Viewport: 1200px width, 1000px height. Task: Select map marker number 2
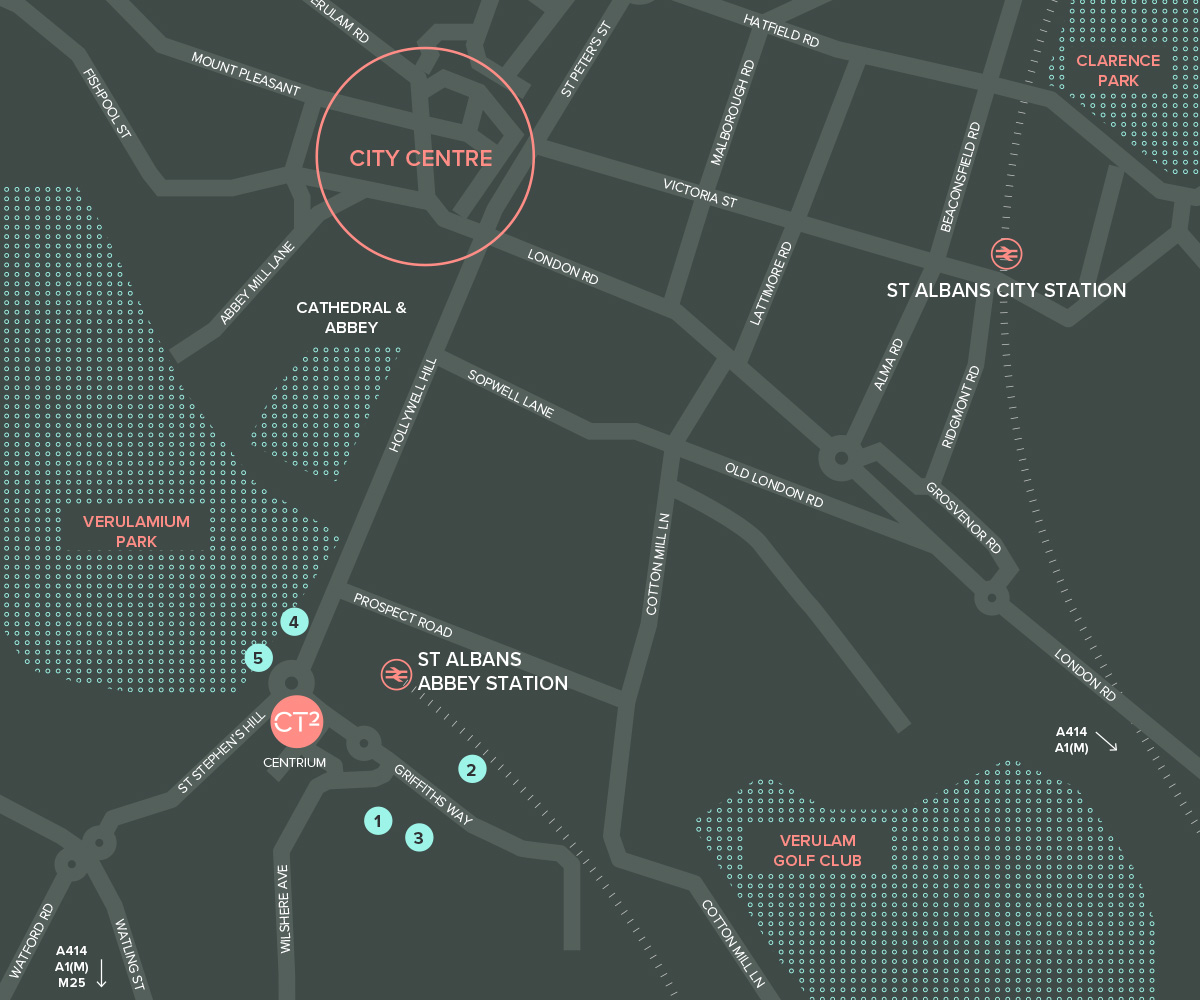click(x=472, y=769)
